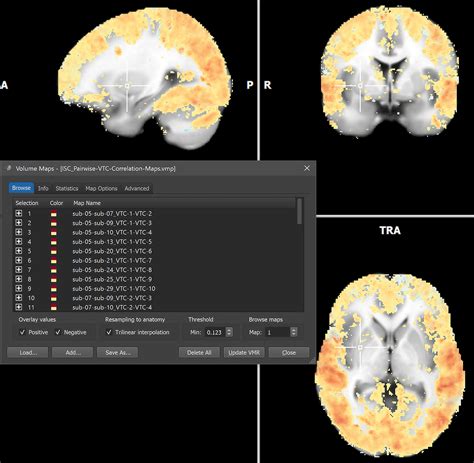This screenshot has height=463, width=474.
Task: Toggle Negative overlay values checkbox
Action: click(58, 332)
